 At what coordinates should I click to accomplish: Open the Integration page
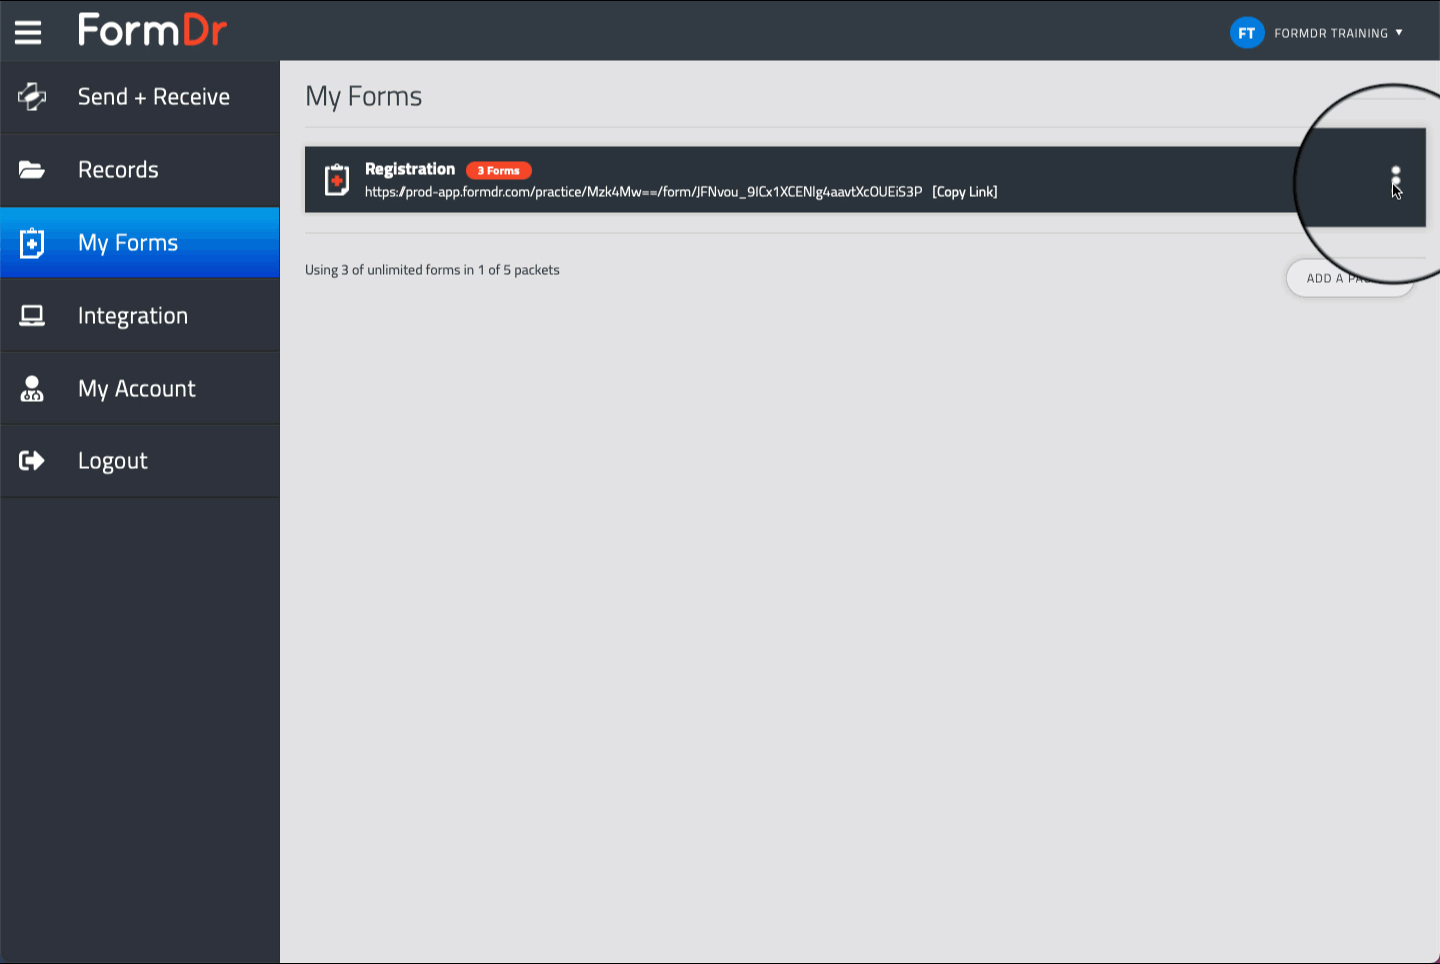pos(140,316)
